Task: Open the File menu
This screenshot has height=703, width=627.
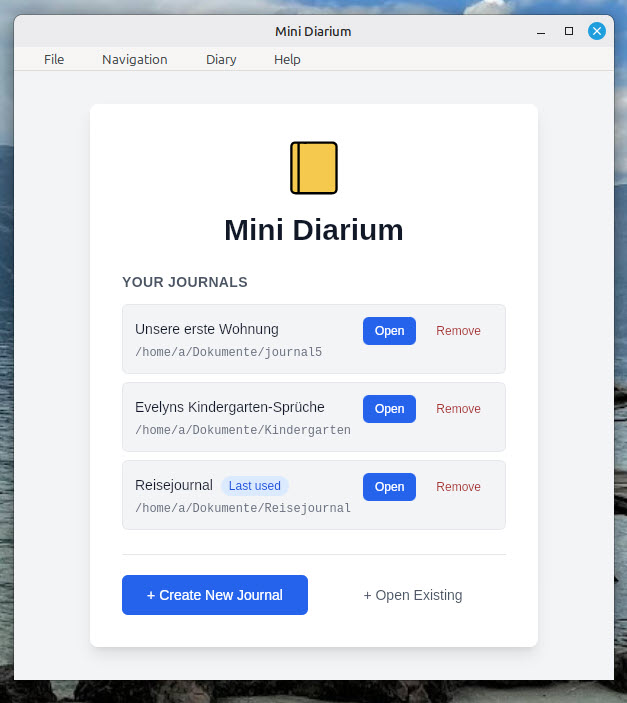Action: pyautogui.click(x=54, y=59)
